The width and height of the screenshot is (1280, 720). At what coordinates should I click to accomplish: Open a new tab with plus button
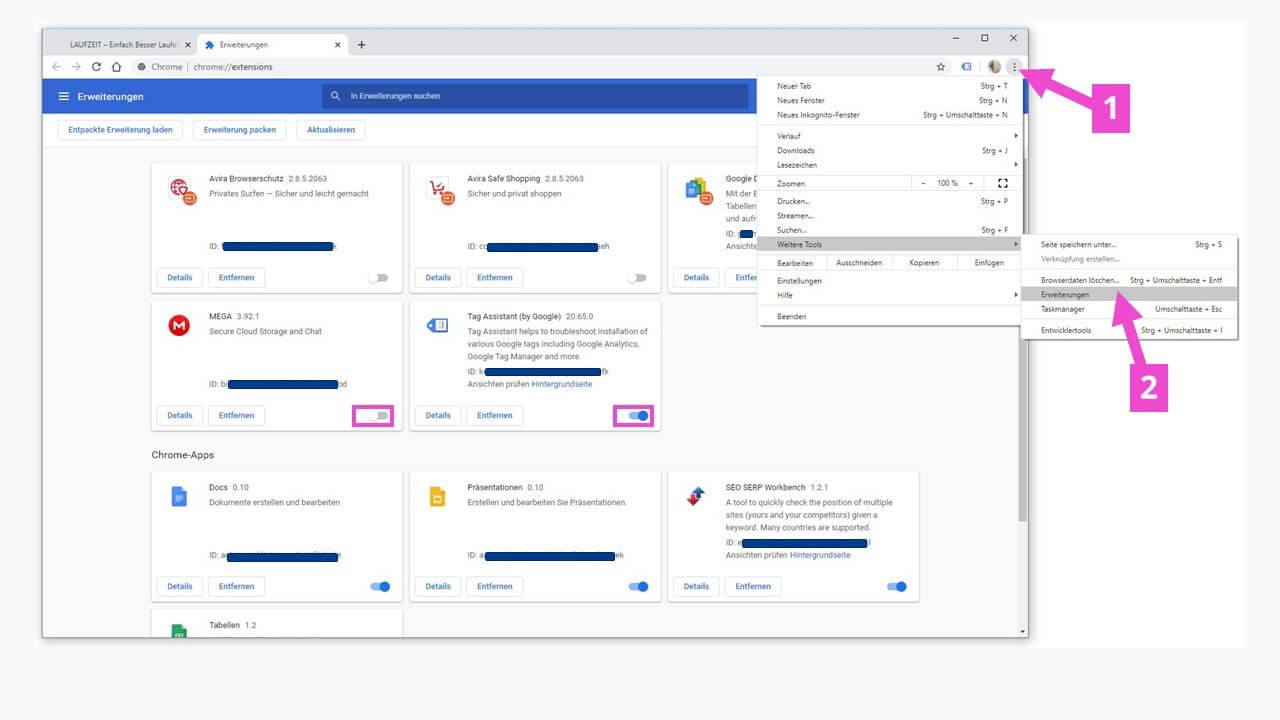coord(361,44)
